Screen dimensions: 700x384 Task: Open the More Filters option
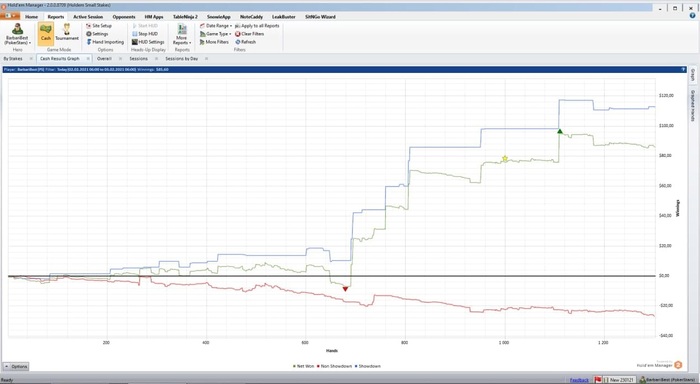pyautogui.click(x=214, y=42)
